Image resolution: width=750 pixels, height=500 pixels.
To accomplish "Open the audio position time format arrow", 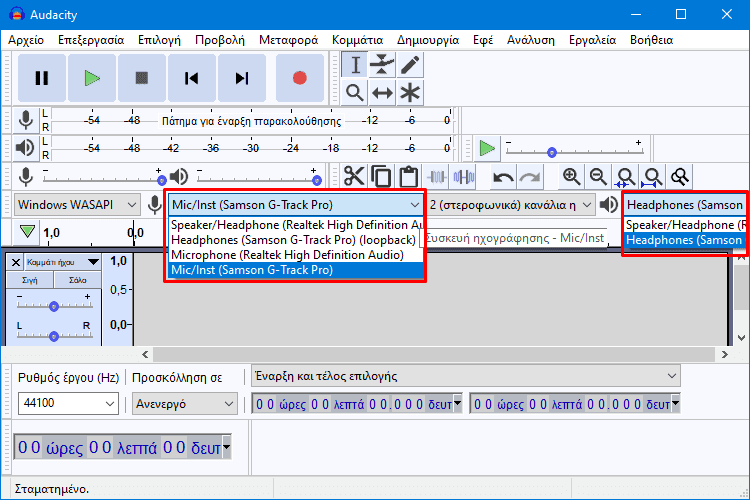I will (227, 447).
